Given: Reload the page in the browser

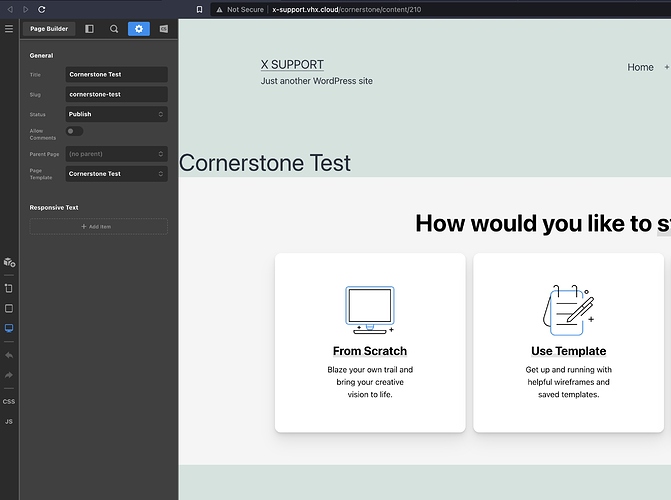Looking at the screenshot, I should click(42, 9).
